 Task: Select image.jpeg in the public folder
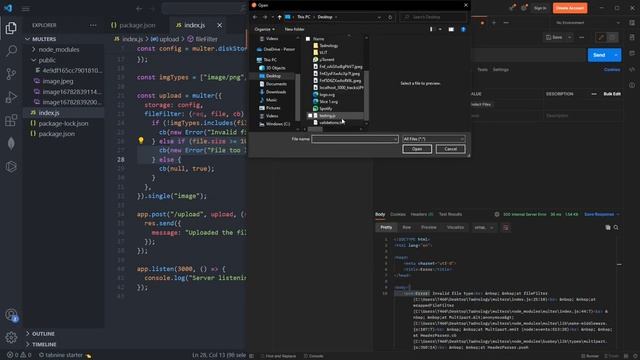pyautogui.click(x=58, y=81)
